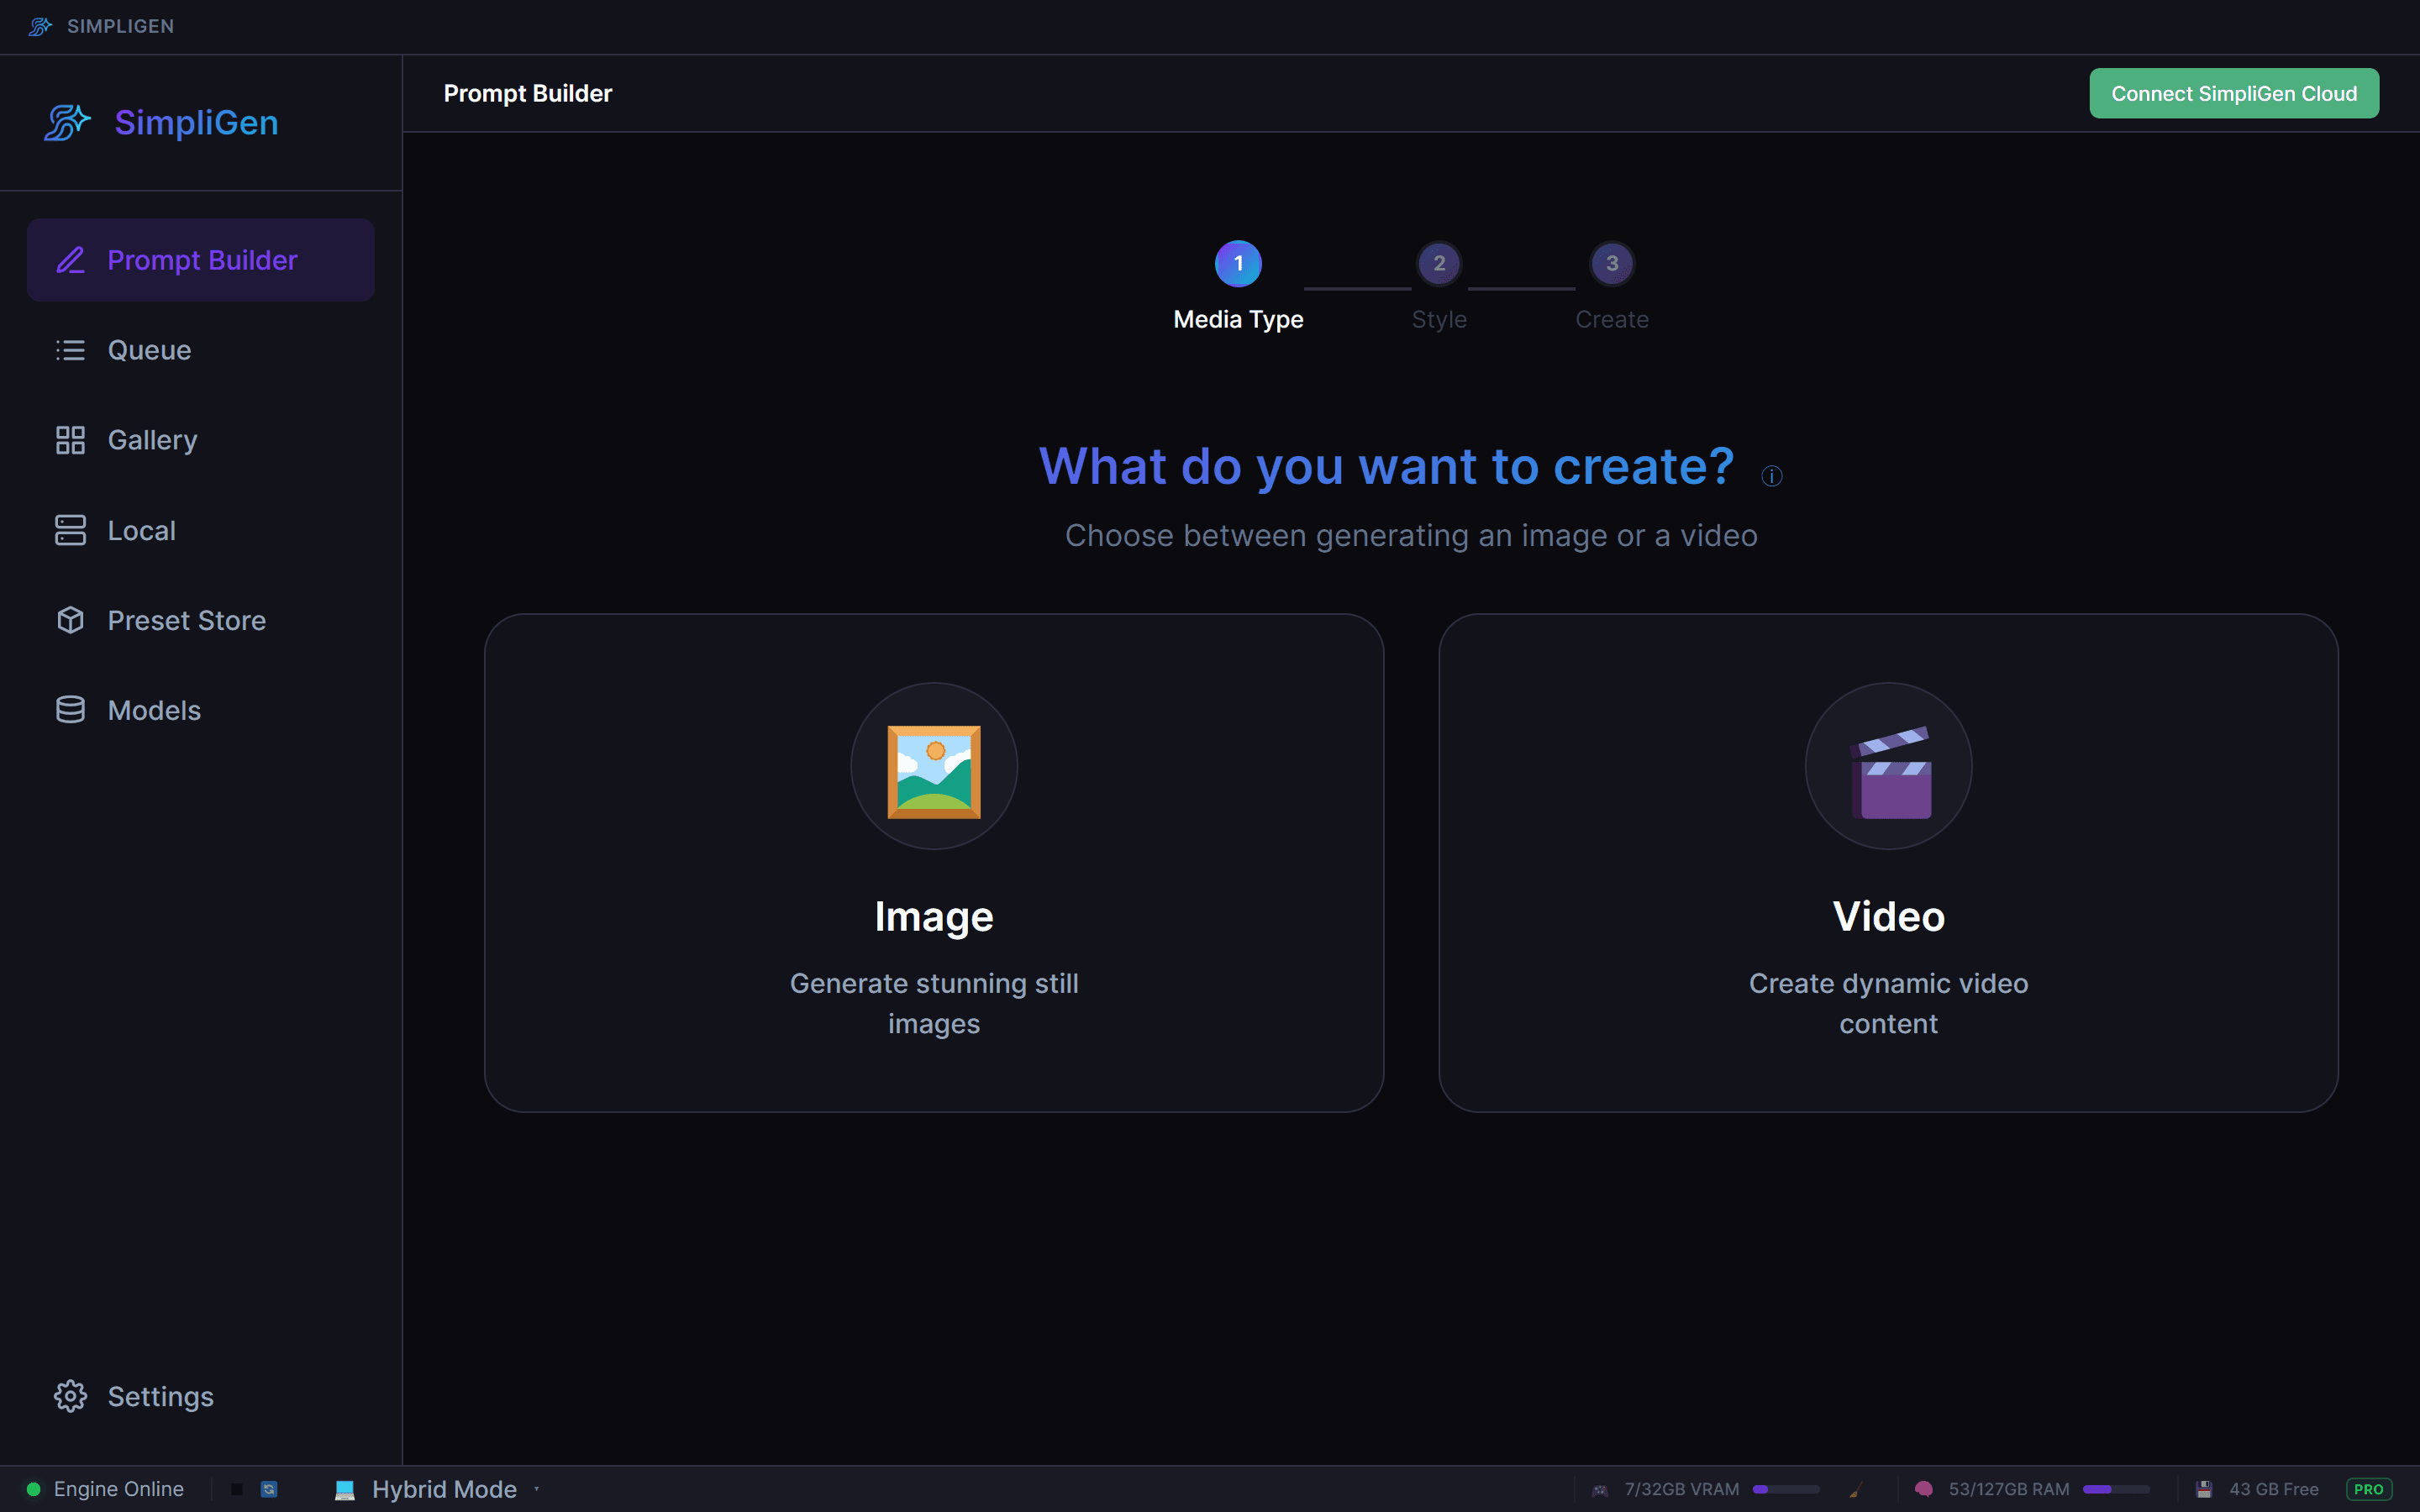This screenshot has width=2420, height=1512.
Task: Choose the Image card title
Action: point(934,916)
